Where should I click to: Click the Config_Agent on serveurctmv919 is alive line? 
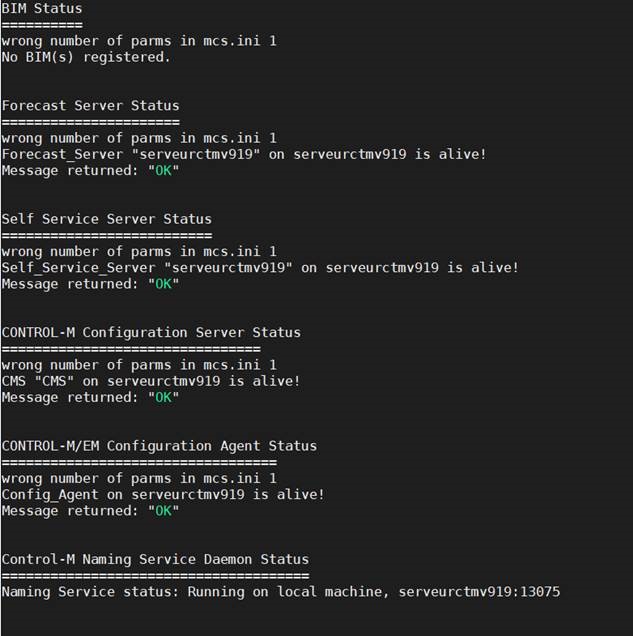pyautogui.click(x=163, y=495)
